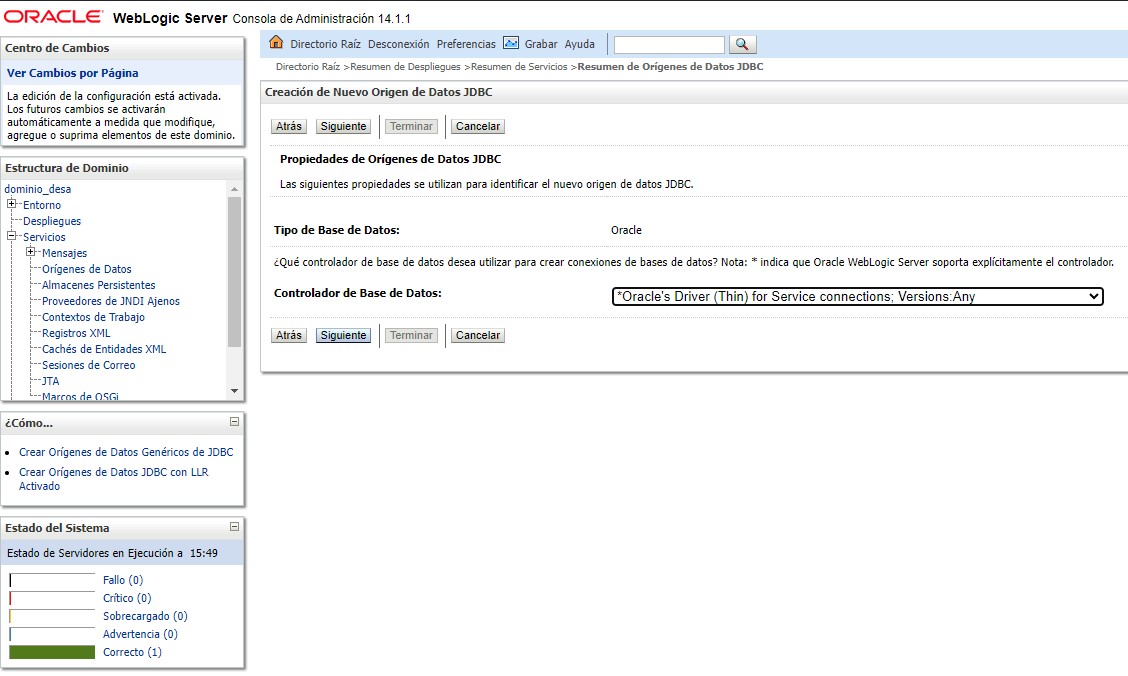1128x676 pixels.
Task: Click the bottom Atrás button
Action: 289,336
